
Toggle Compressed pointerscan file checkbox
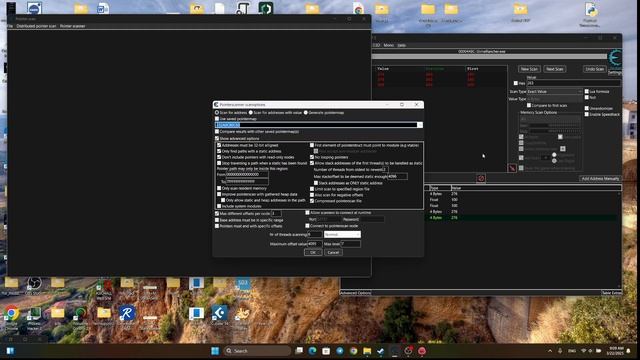pos(312,201)
